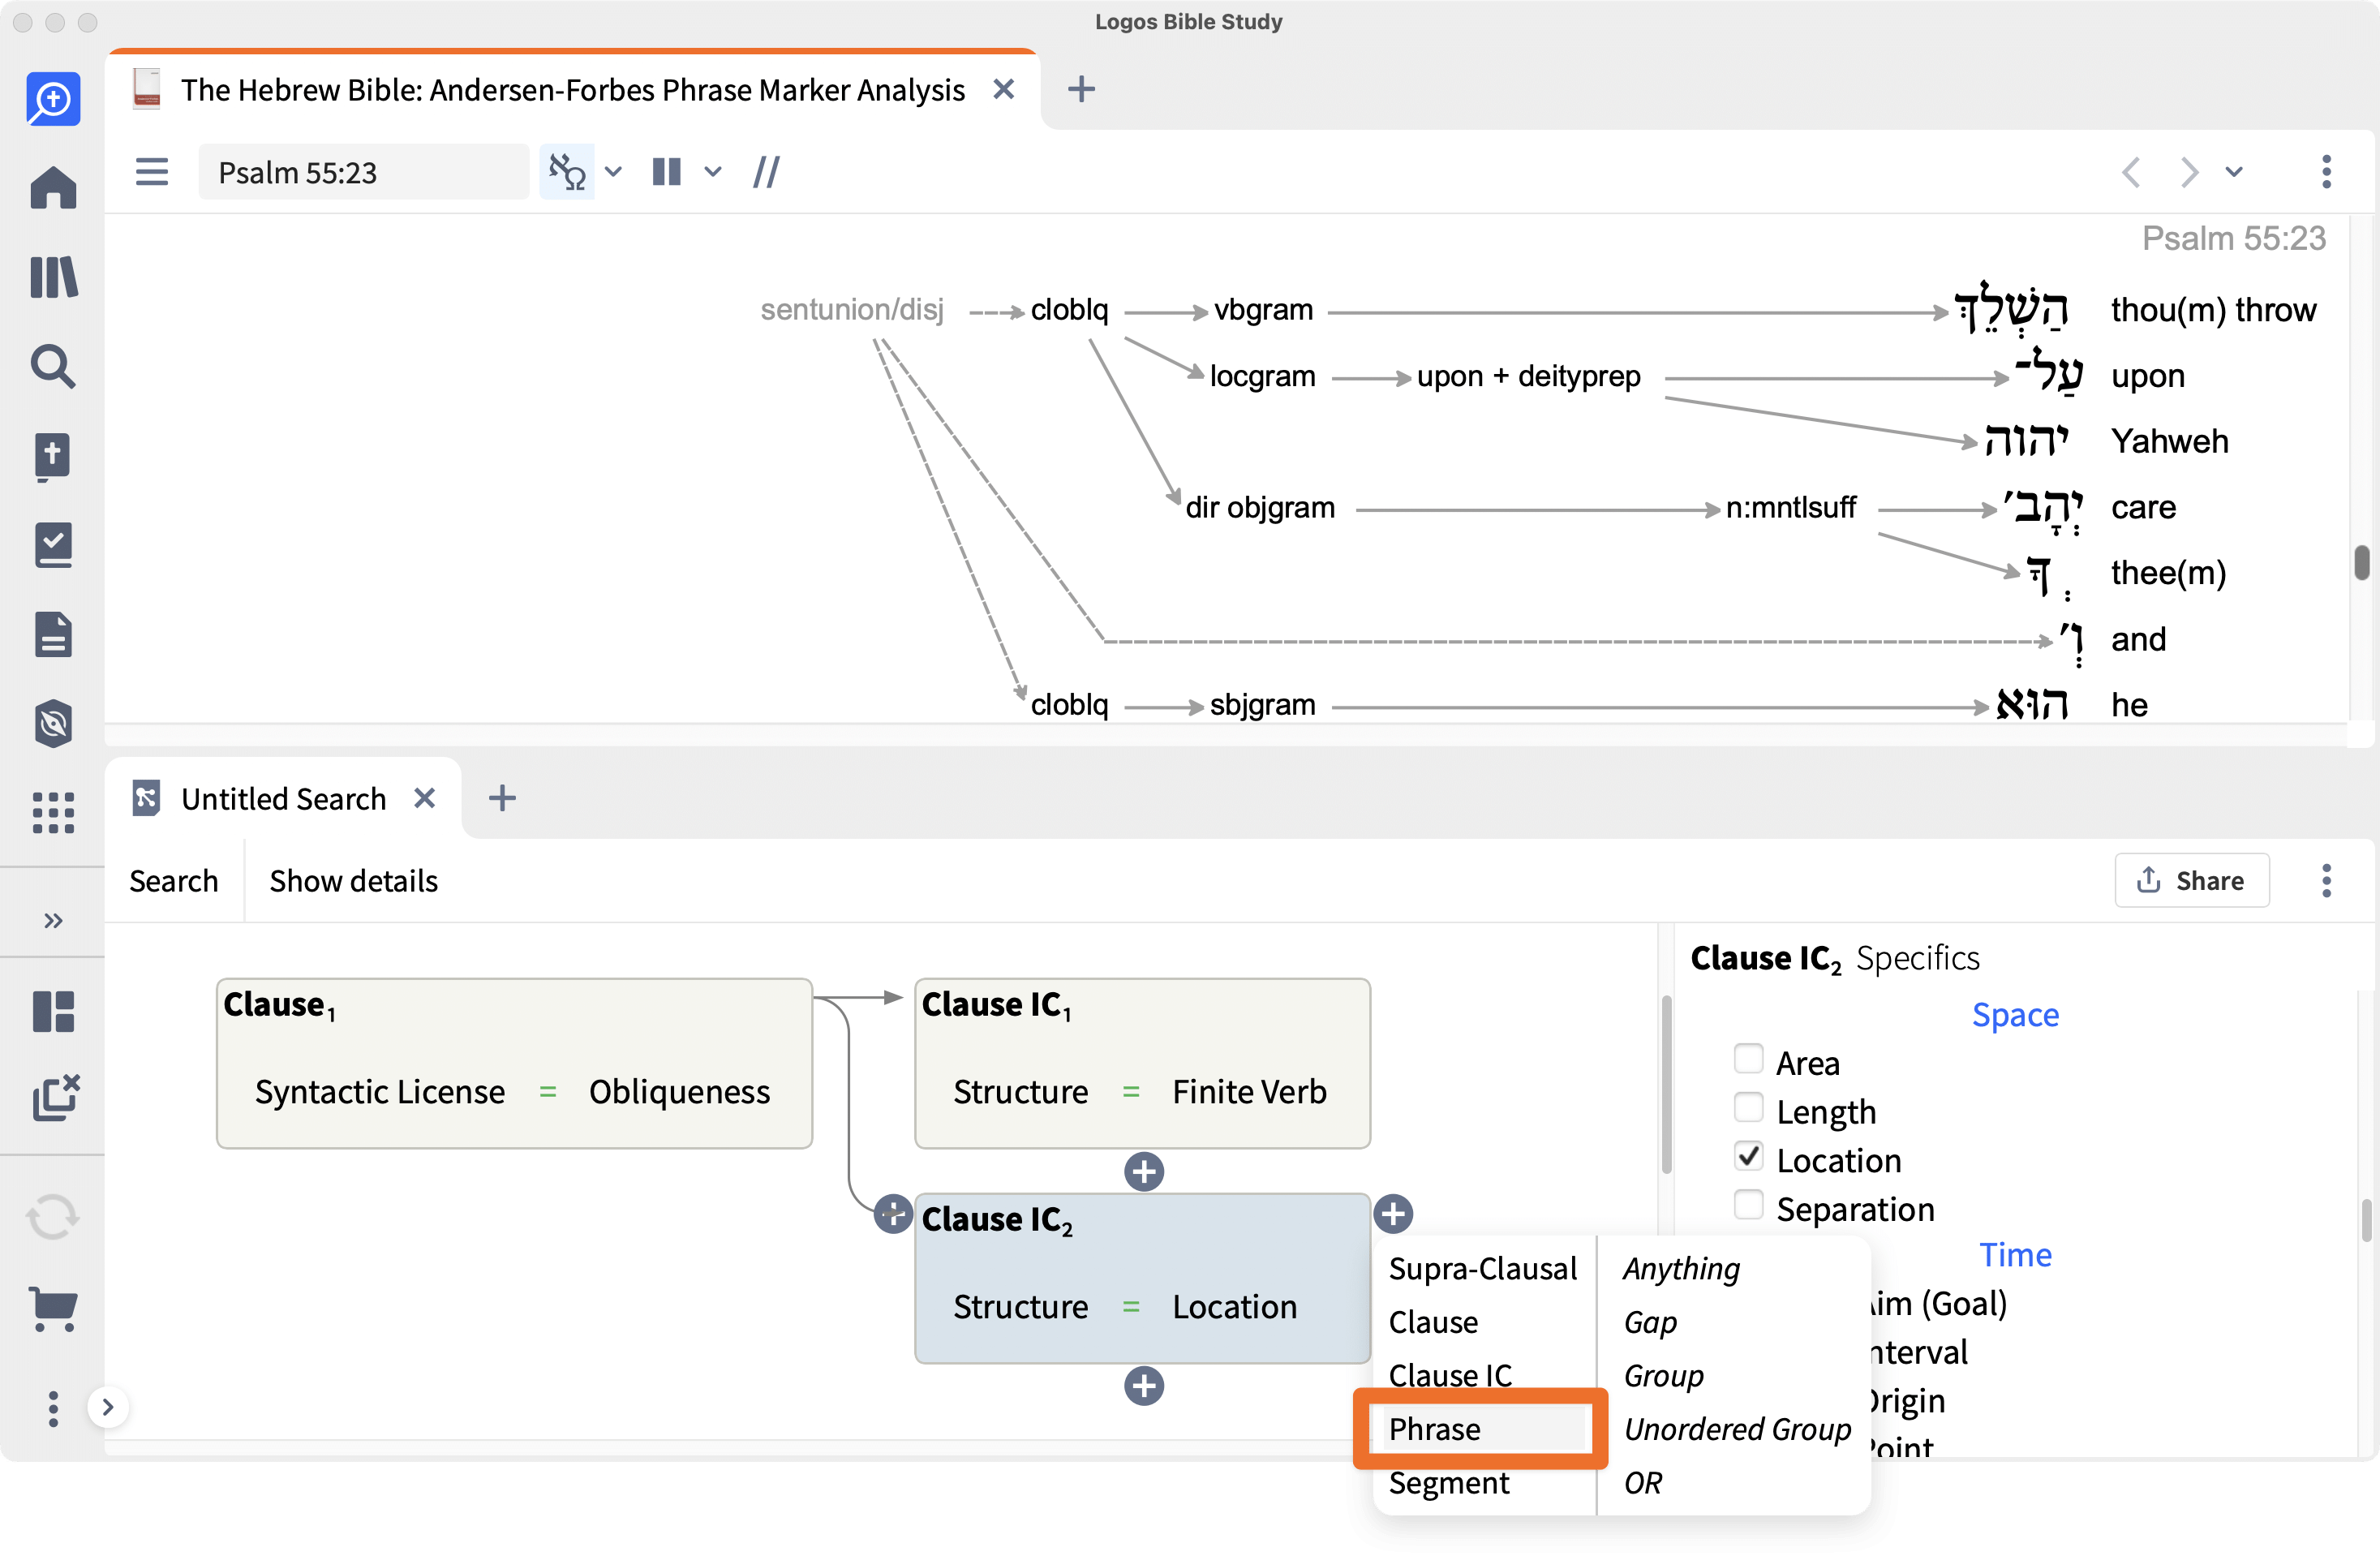Open visual filters dropdown arrow
The height and width of the screenshot is (1556, 2380).
(x=614, y=172)
